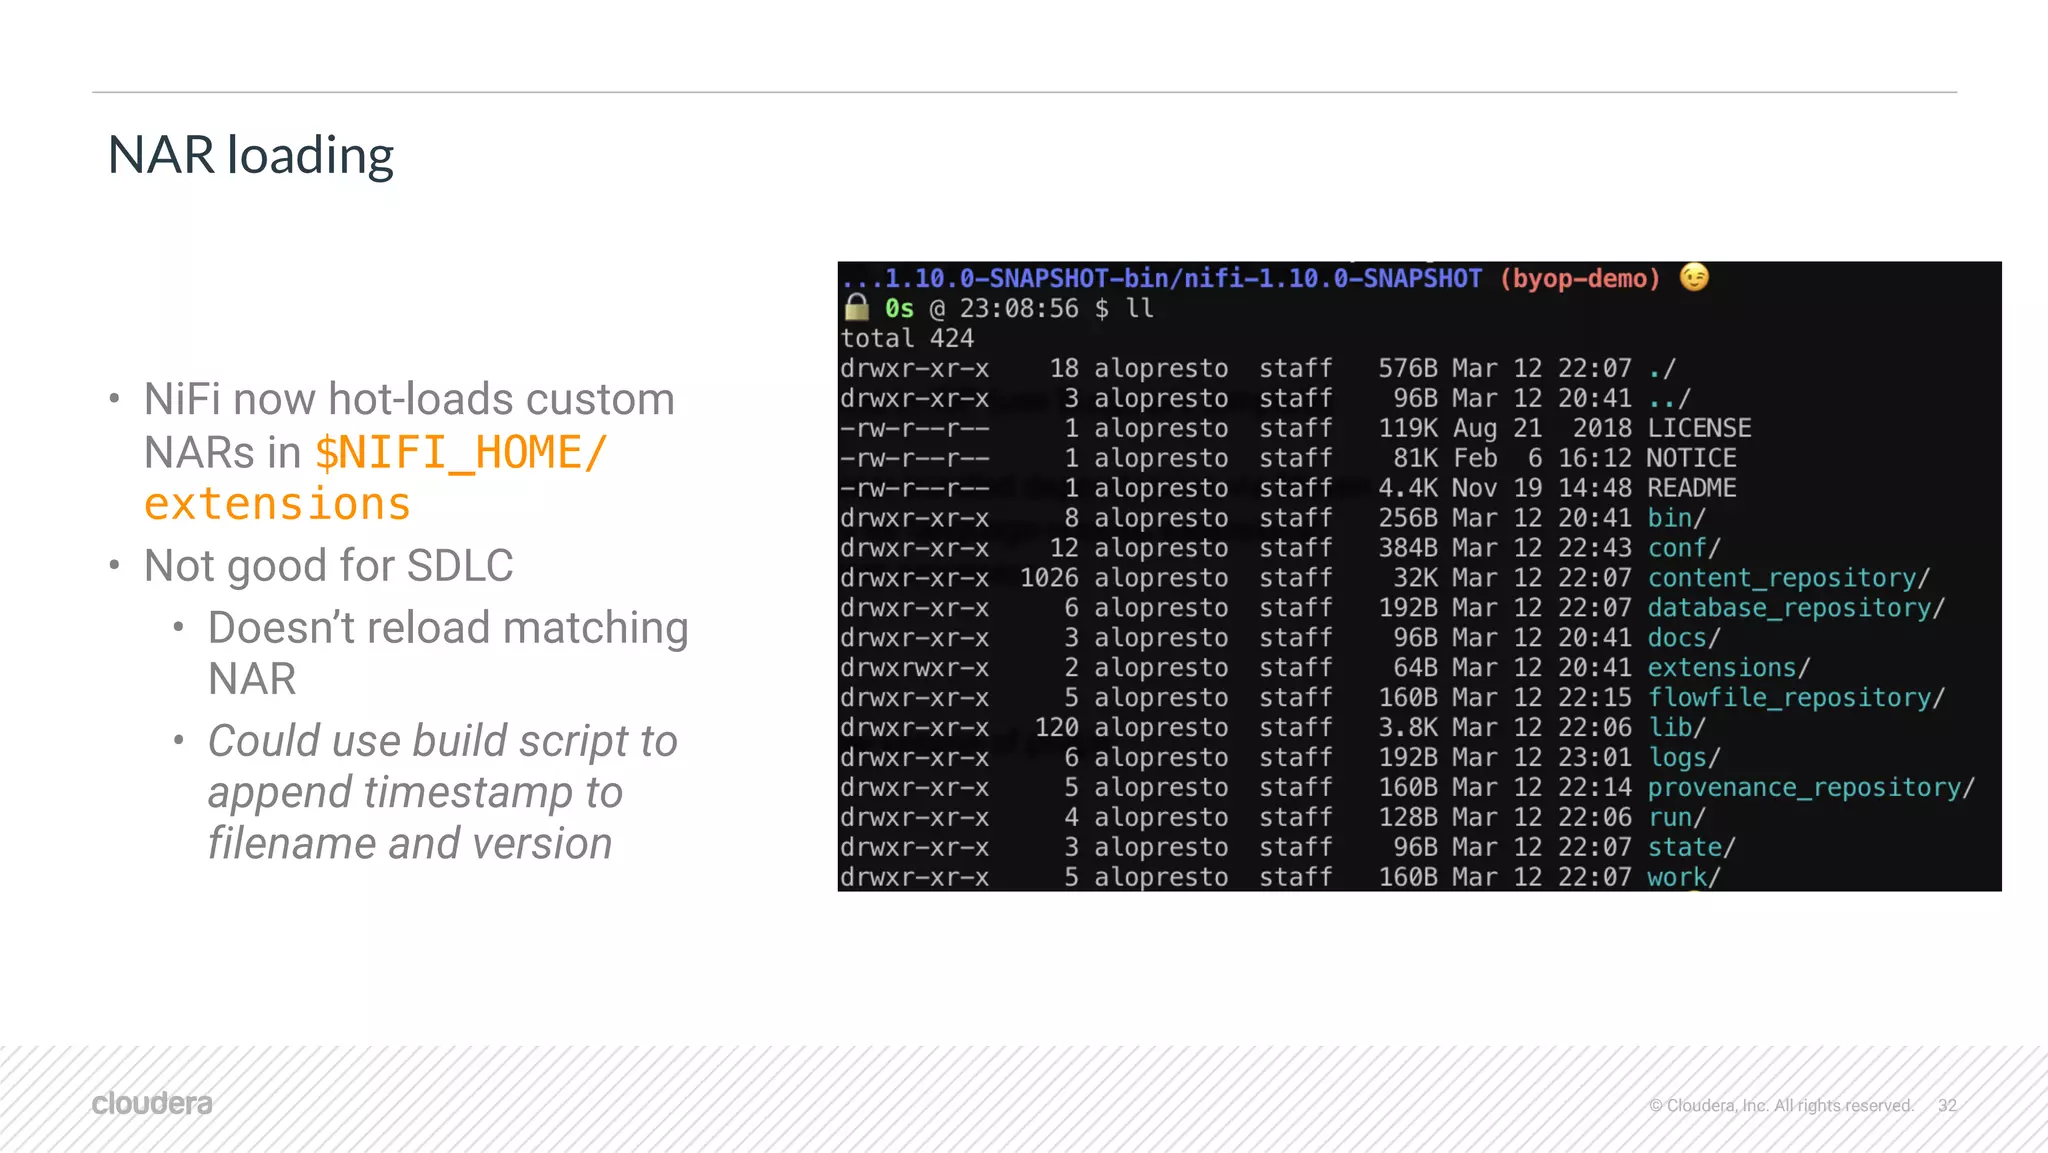Click the 'Doesn't reload matching NAR' sub-bullet

pyautogui.click(x=448, y=653)
